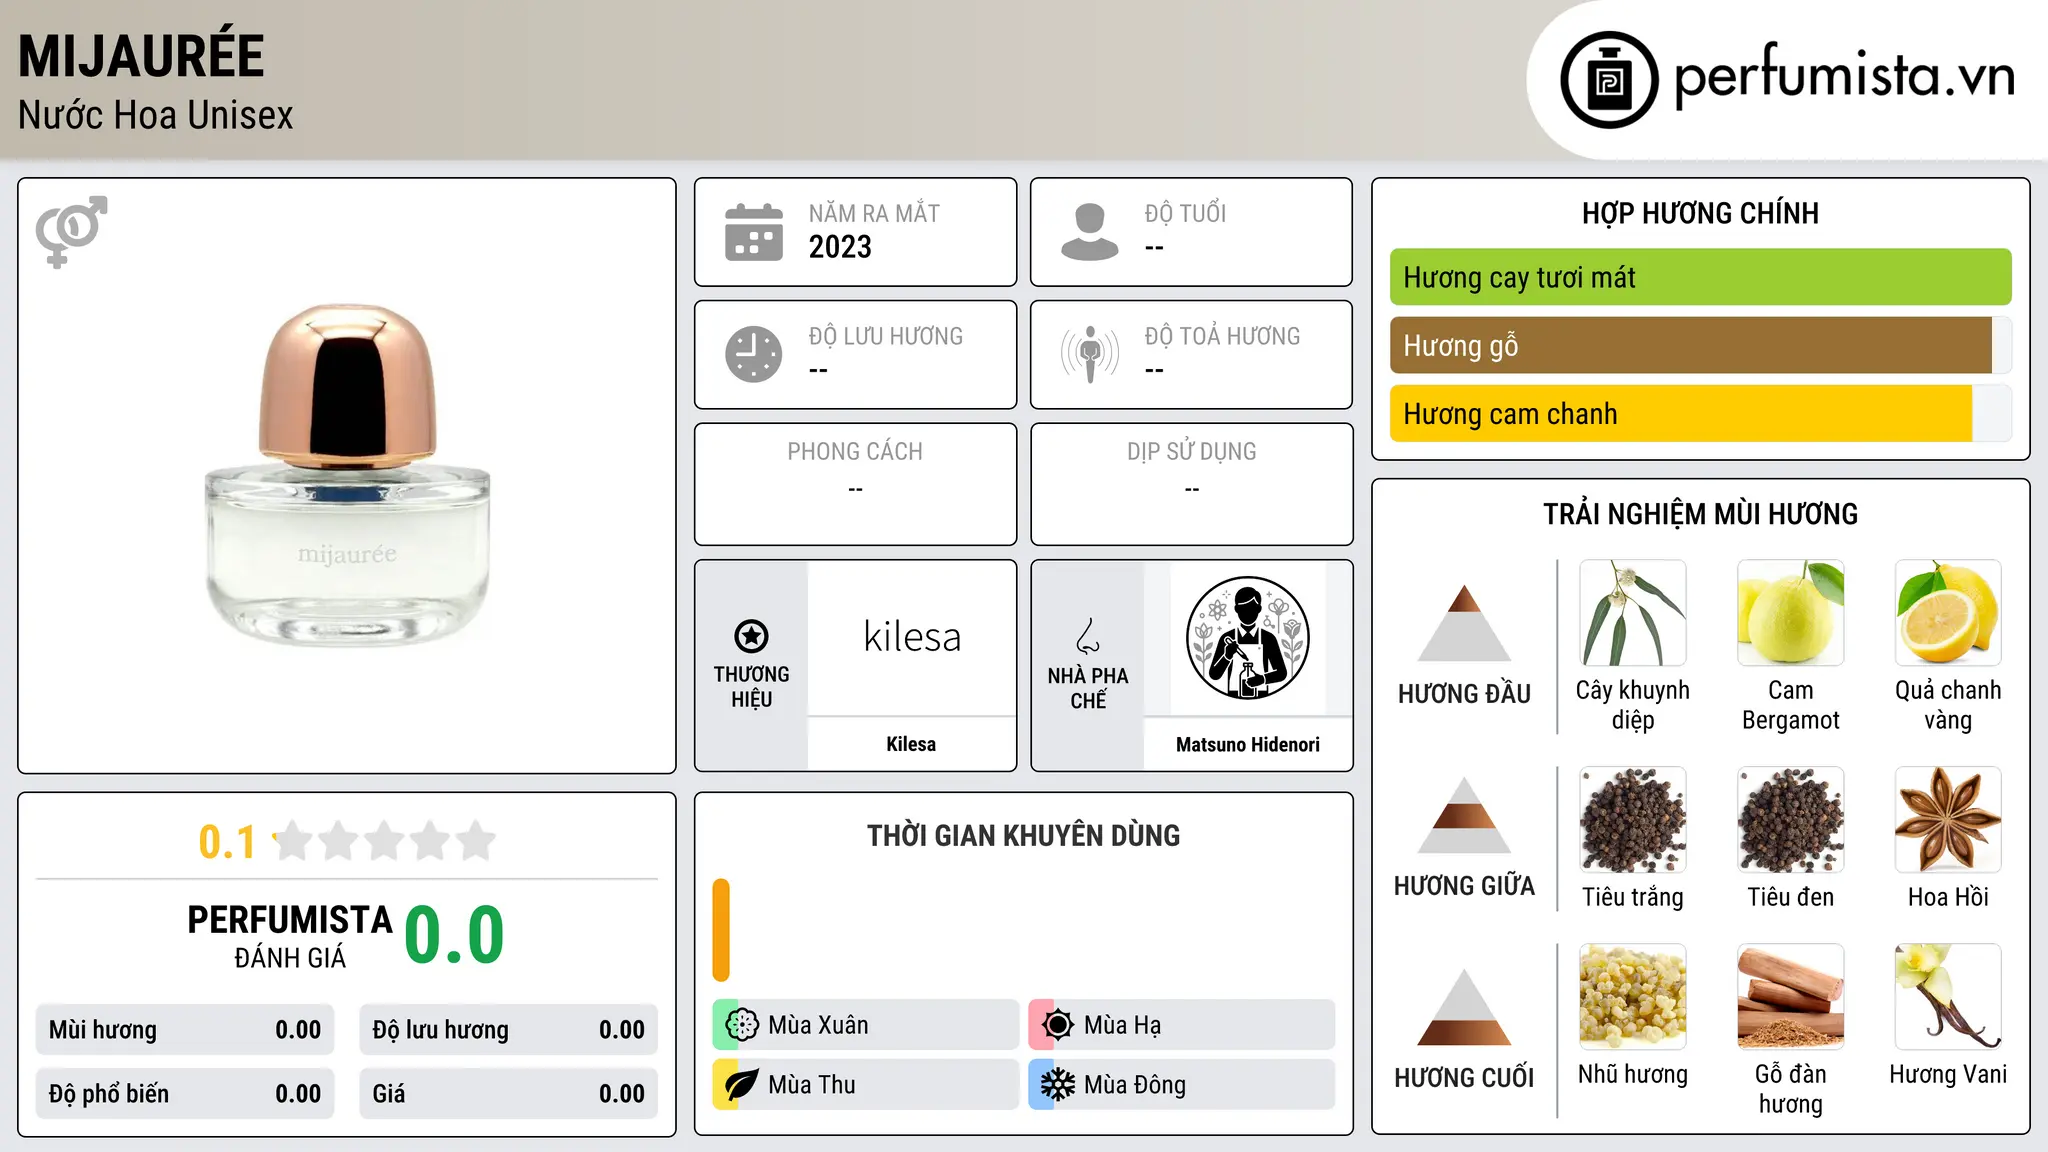The image size is (2048, 1152).
Task: Click the launch year value 2023
Action: click(840, 247)
